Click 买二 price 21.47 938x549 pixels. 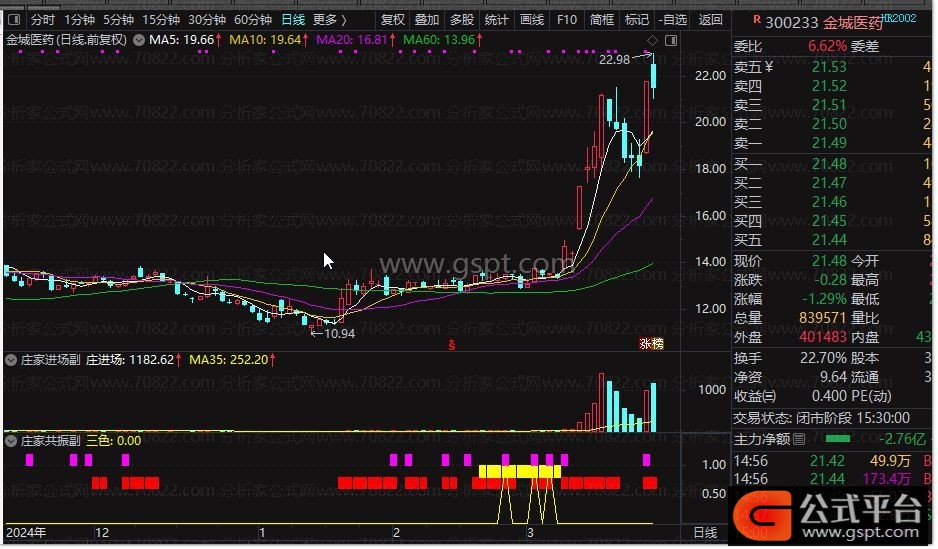829,183
